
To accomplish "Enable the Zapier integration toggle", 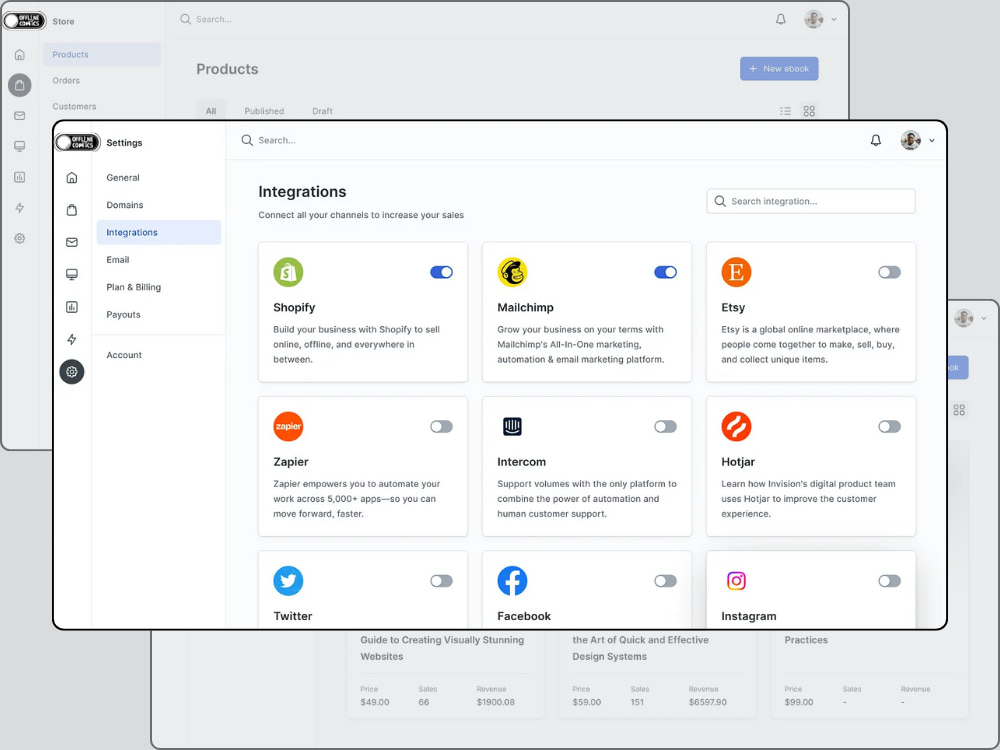I will click(441, 427).
